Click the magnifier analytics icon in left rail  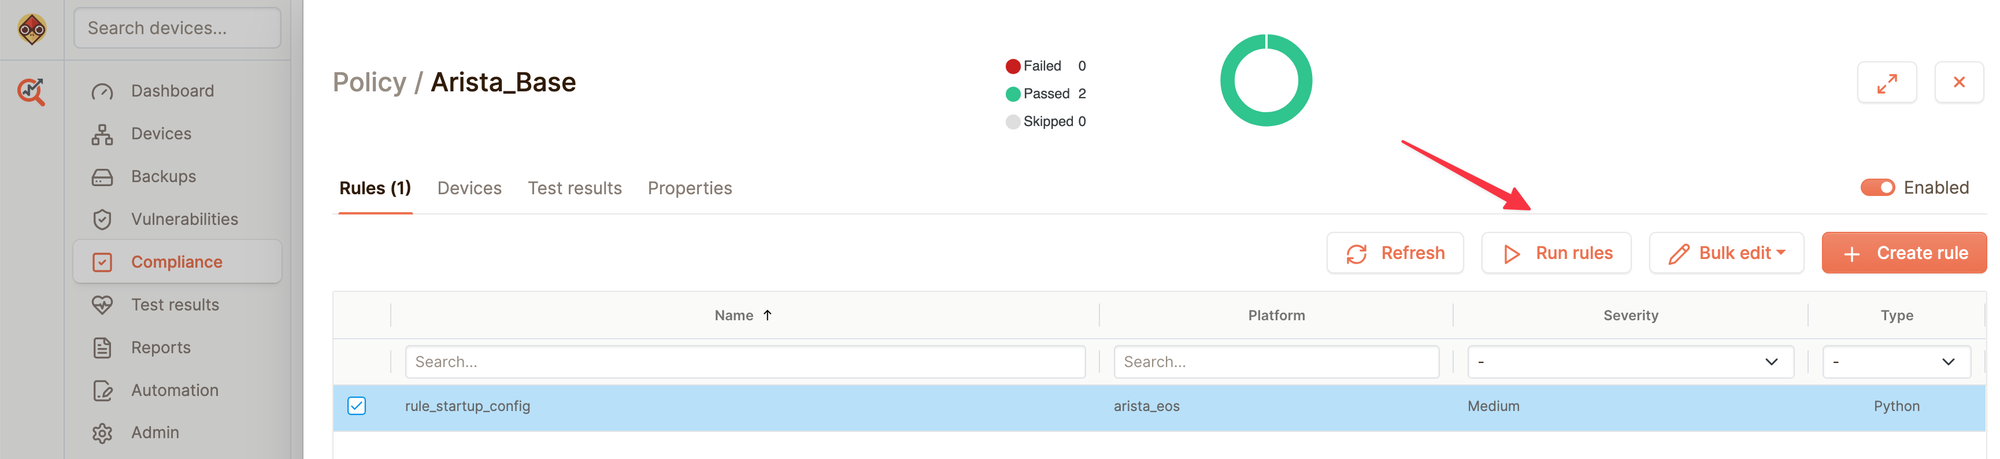[32, 92]
